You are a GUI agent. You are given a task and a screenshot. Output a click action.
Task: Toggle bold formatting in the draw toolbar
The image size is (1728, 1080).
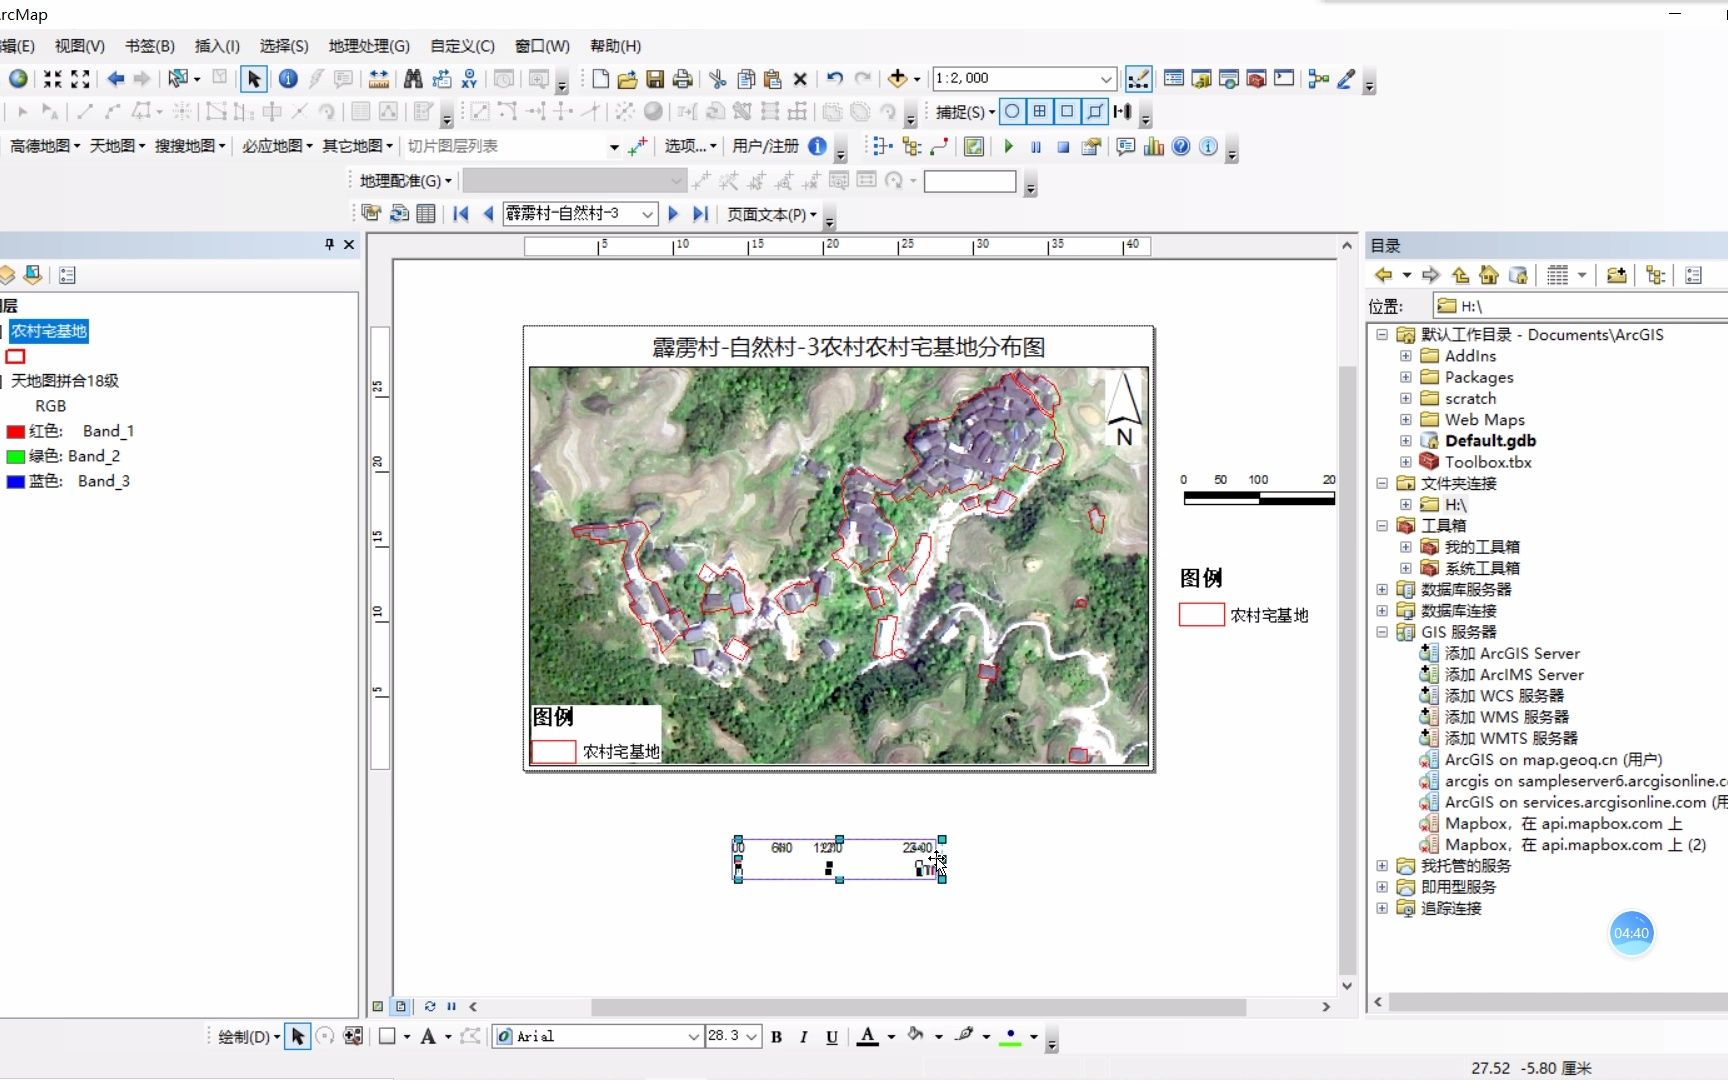tap(776, 1037)
